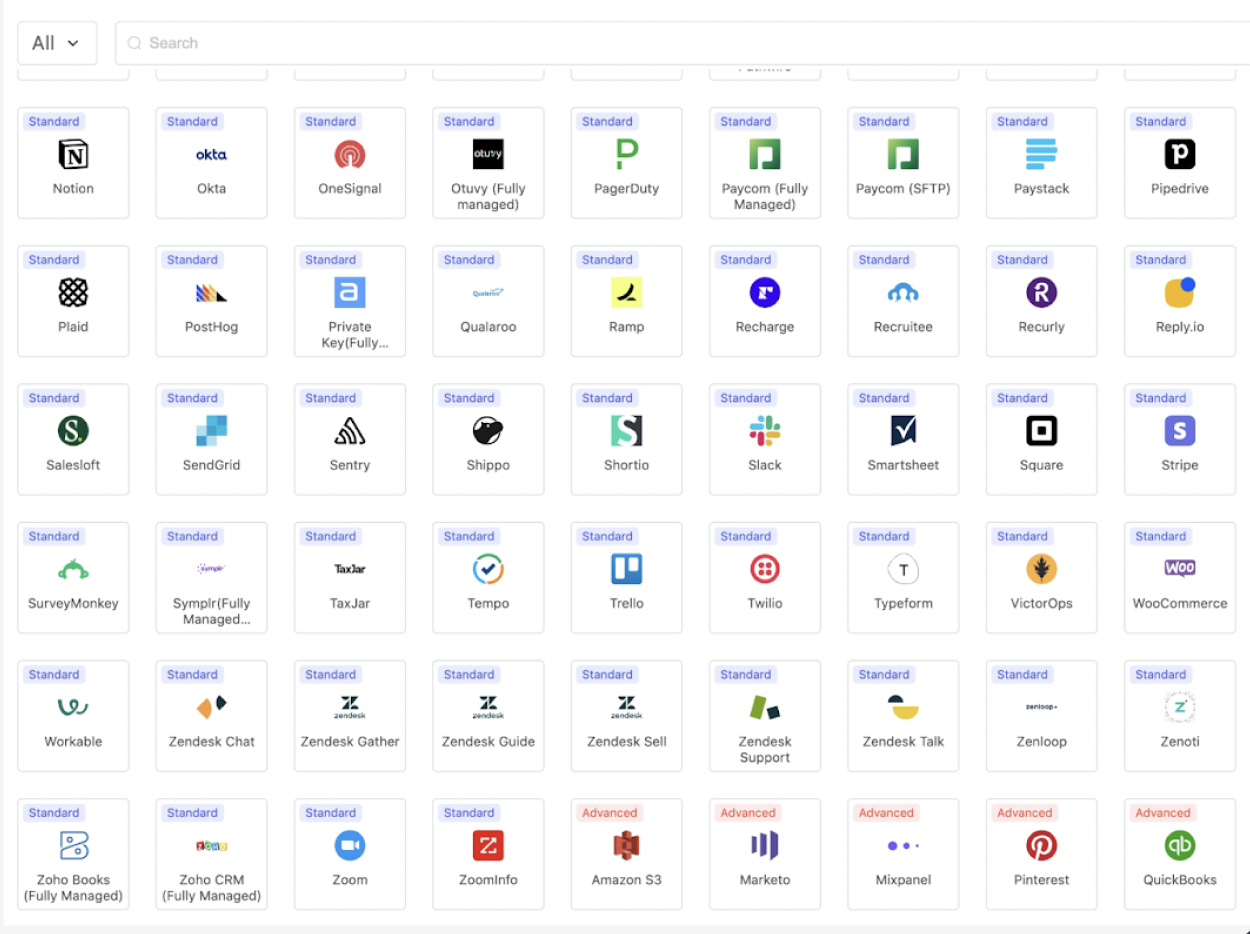Click the Marketo connector name label
The height and width of the screenshot is (934, 1250).
tap(765, 880)
